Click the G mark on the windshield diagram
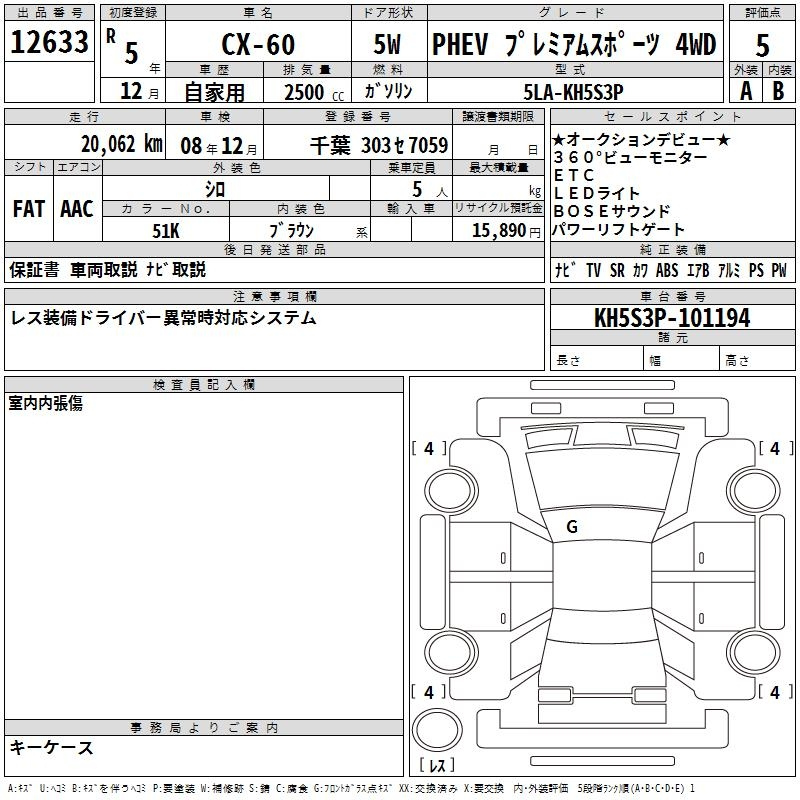 point(572,527)
